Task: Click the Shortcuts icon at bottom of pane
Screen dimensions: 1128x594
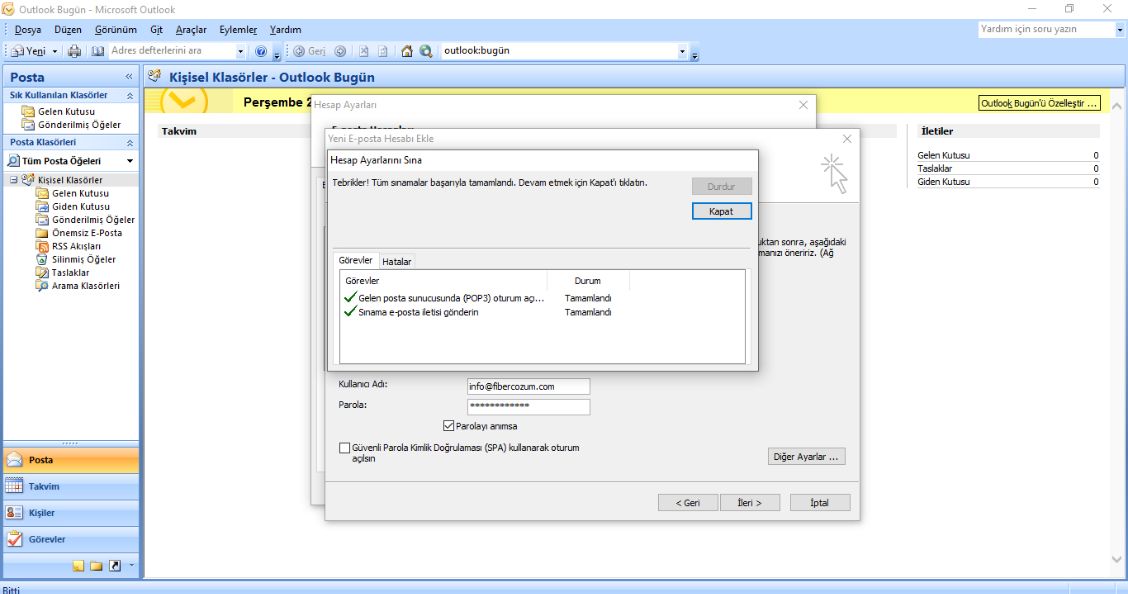Action: coord(114,566)
